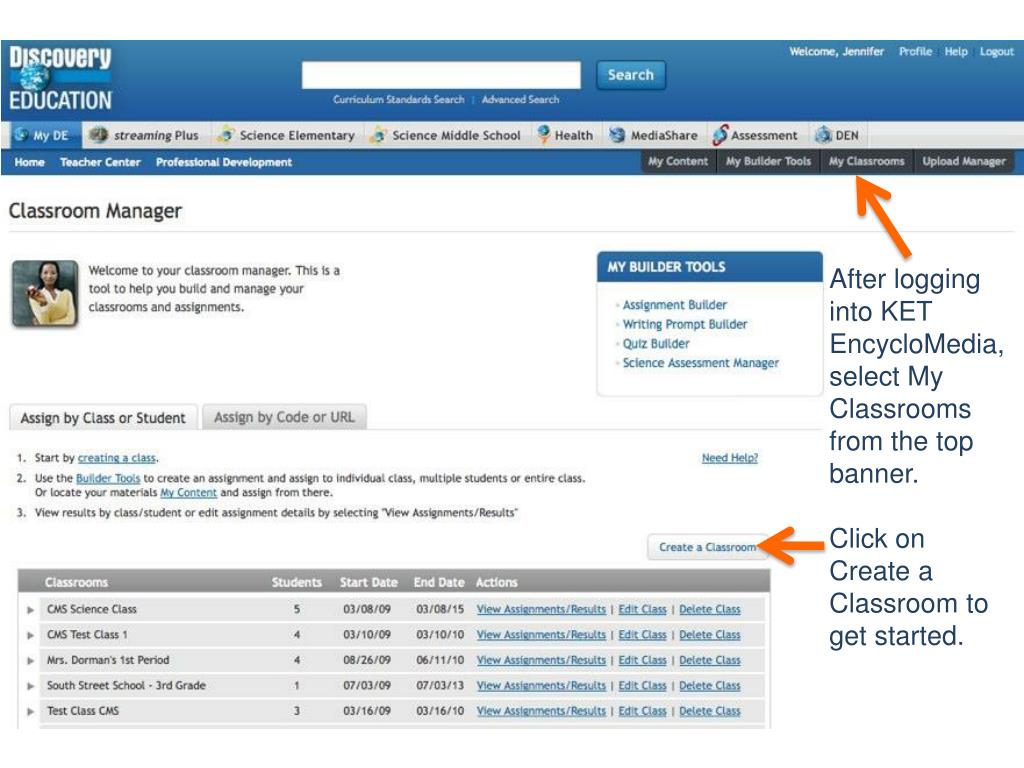Viewport: 1024px width, 768px height.
Task: Open the streaming Plus tab
Action: (145, 135)
